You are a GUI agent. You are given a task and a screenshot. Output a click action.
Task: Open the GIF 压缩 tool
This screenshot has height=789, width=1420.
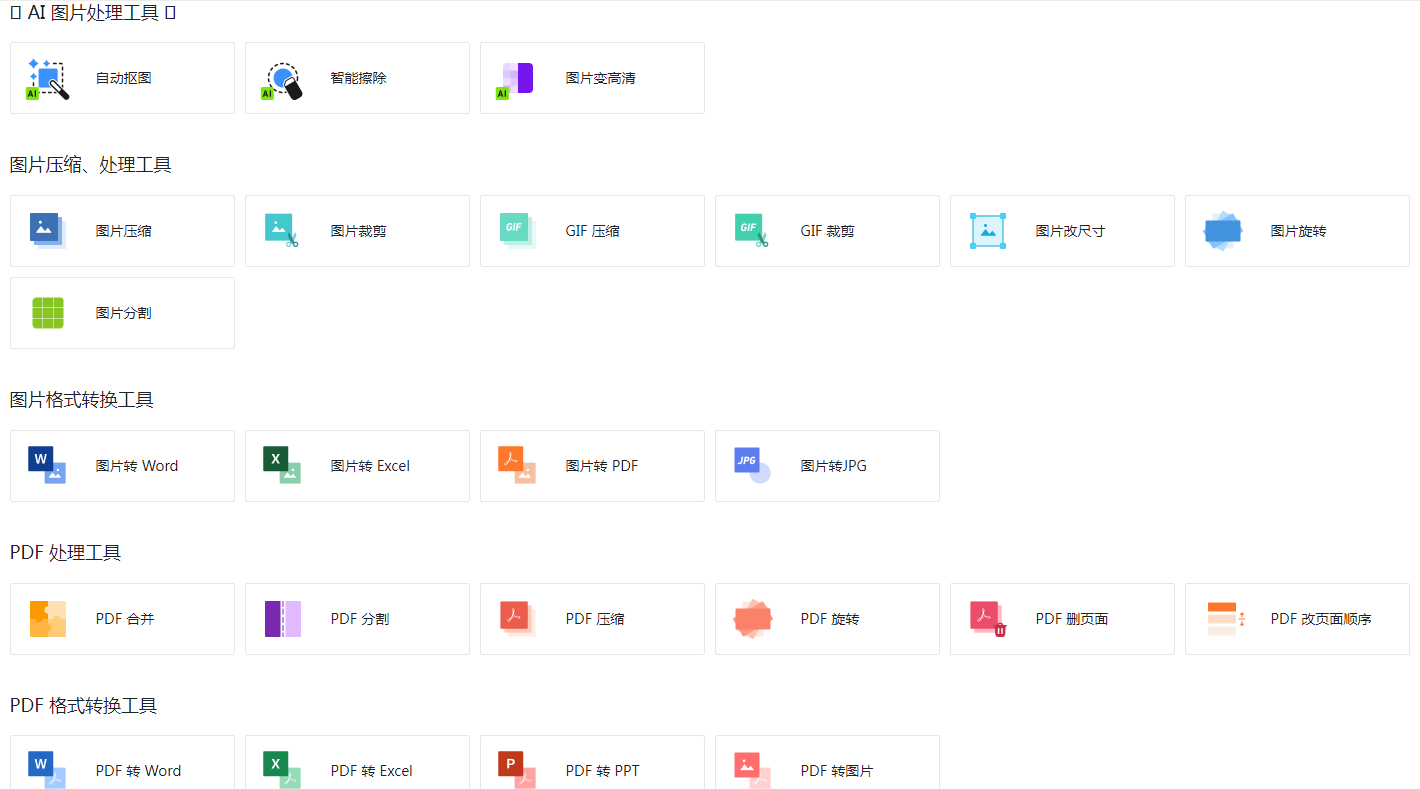tap(592, 231)
